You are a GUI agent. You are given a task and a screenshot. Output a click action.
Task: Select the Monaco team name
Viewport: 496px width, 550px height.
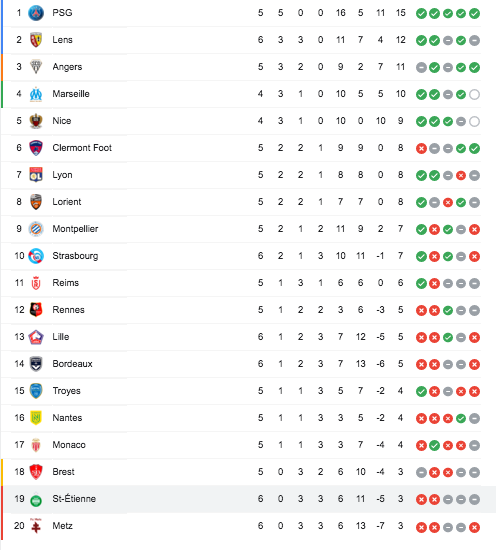pyautogui.click(x=69, y=445)
